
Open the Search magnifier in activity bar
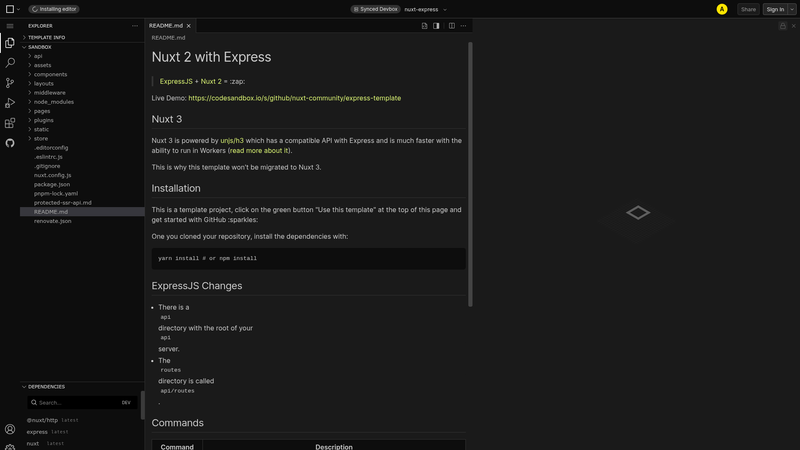[10, 63]
